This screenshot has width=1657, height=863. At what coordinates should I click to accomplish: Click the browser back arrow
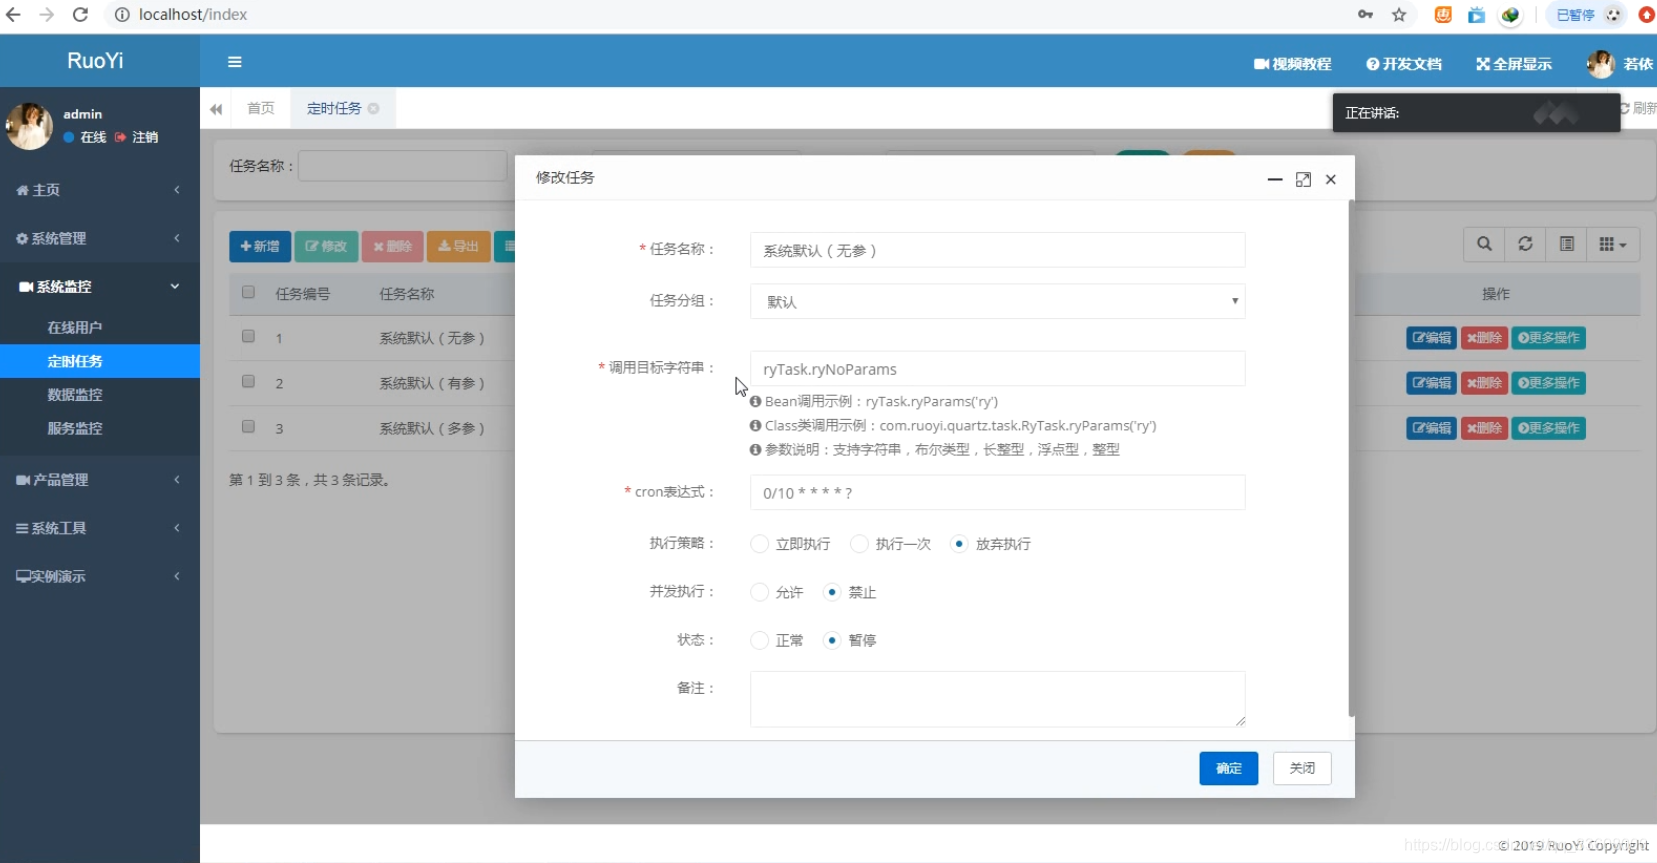(14, 14)
